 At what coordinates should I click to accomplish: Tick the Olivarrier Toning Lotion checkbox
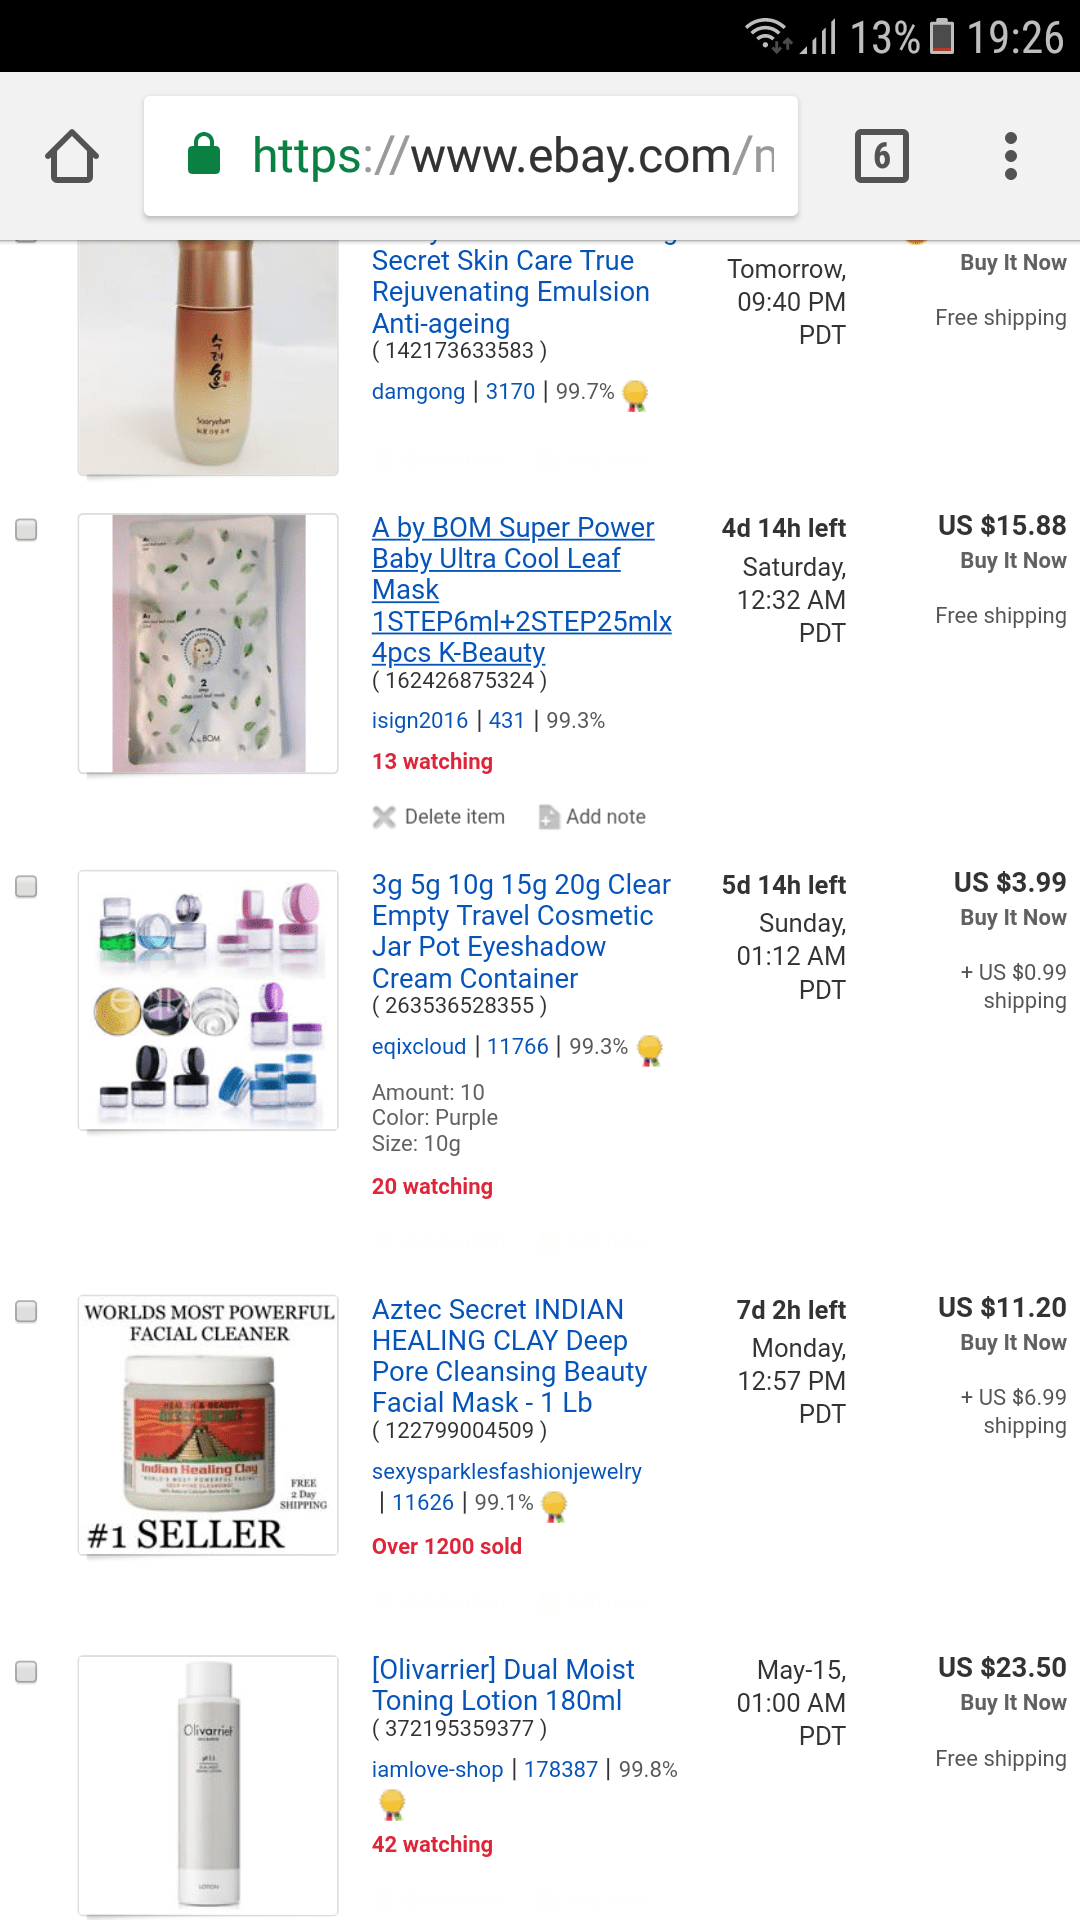26,1671
